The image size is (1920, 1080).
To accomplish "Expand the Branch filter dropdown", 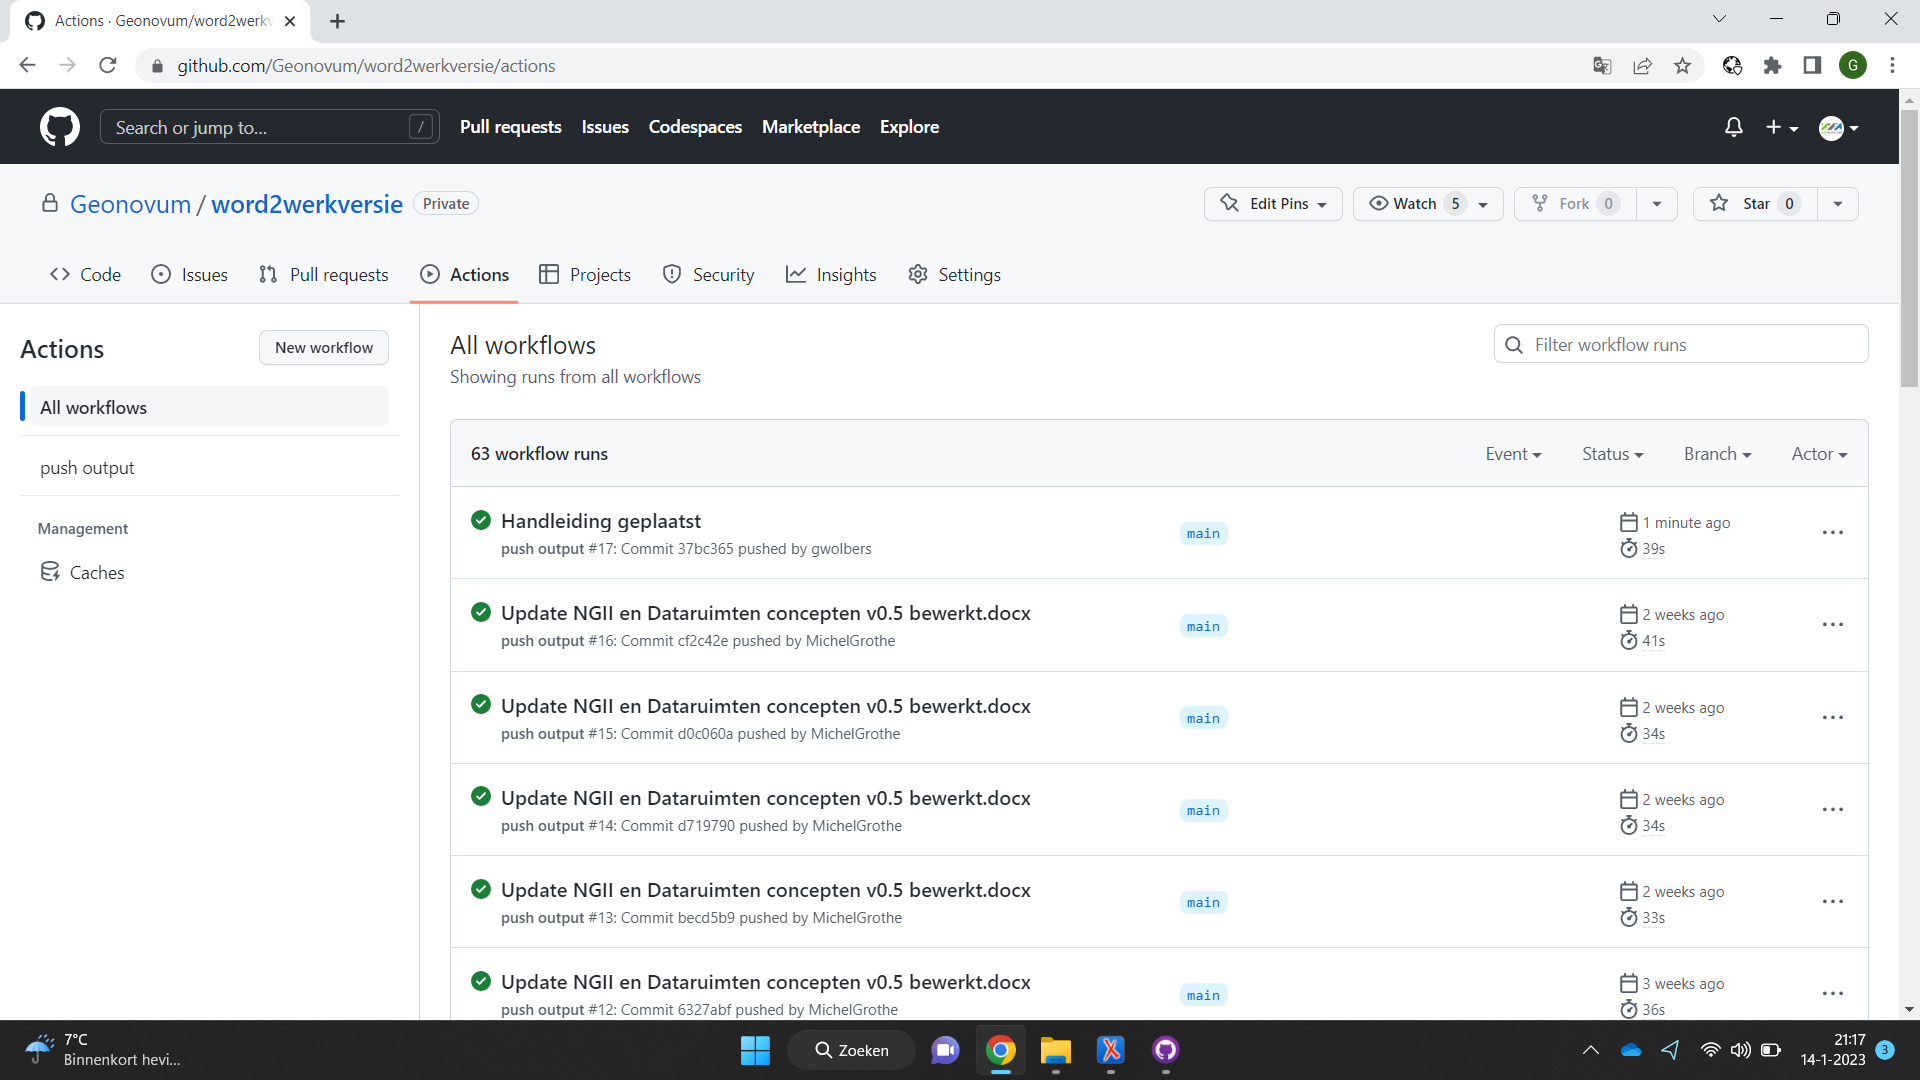I will point(1718,454).
